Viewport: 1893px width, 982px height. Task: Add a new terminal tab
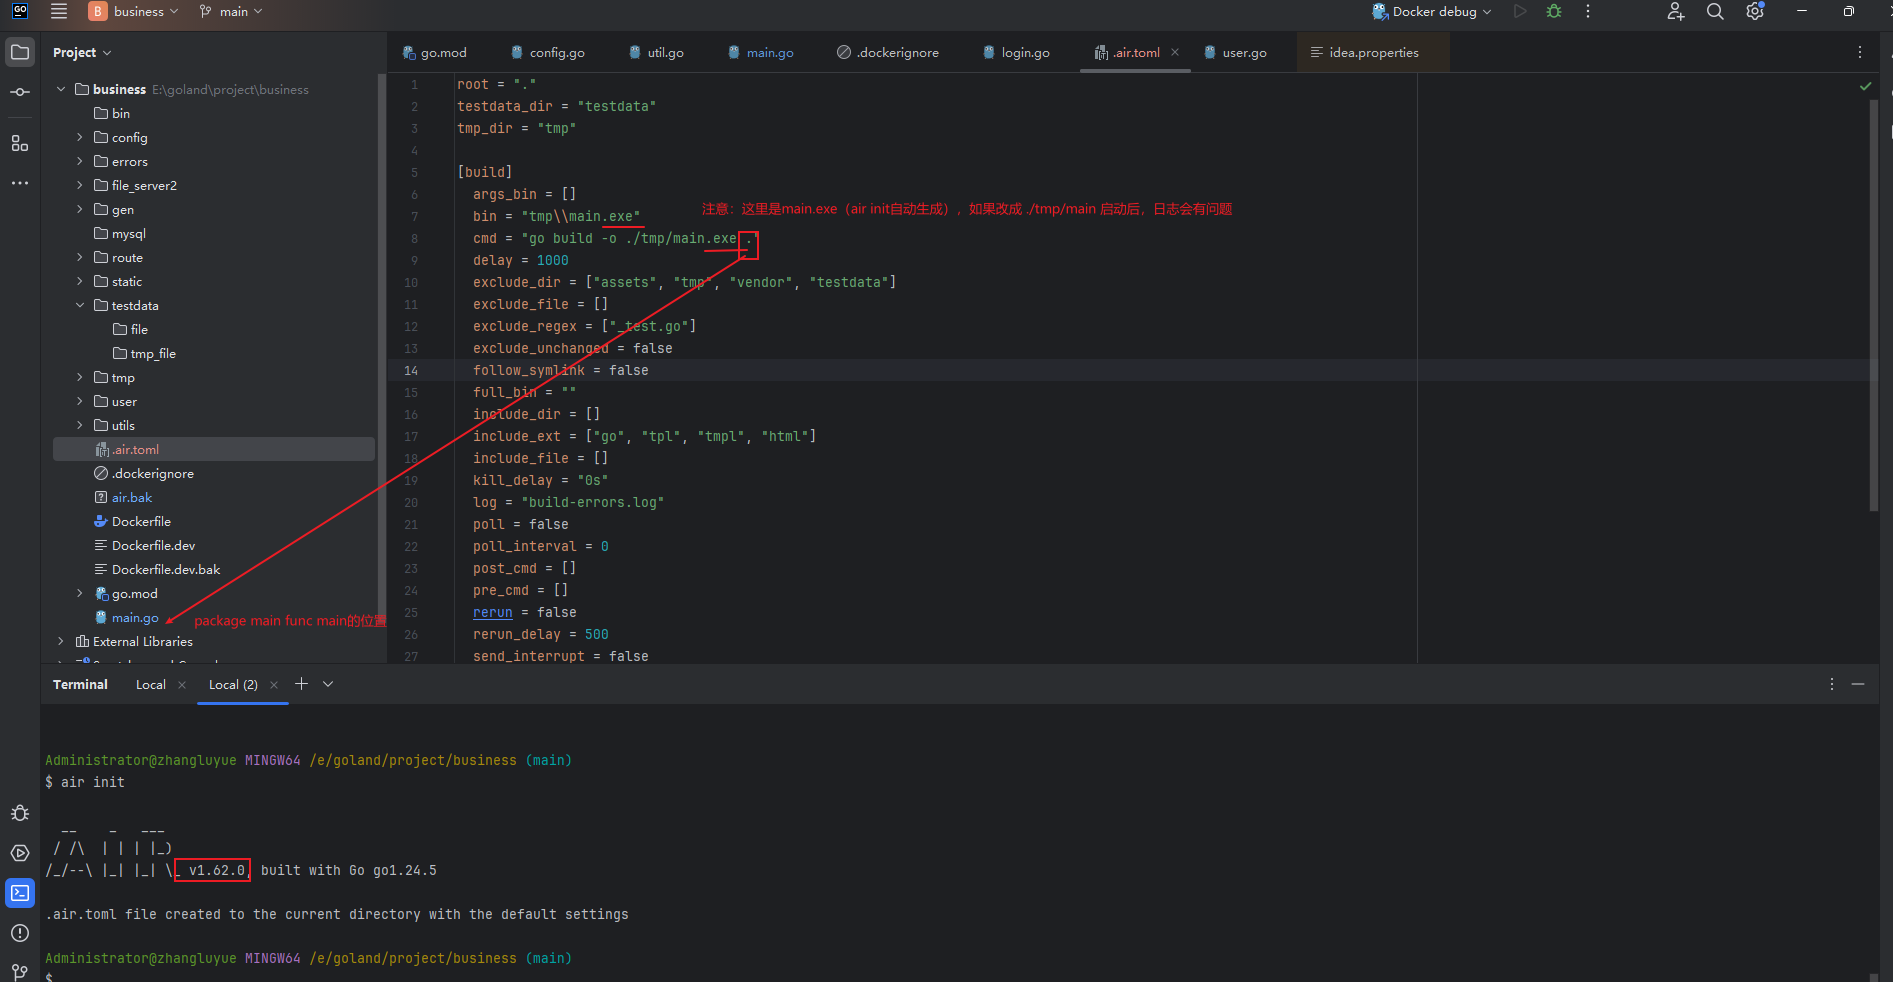301,684
